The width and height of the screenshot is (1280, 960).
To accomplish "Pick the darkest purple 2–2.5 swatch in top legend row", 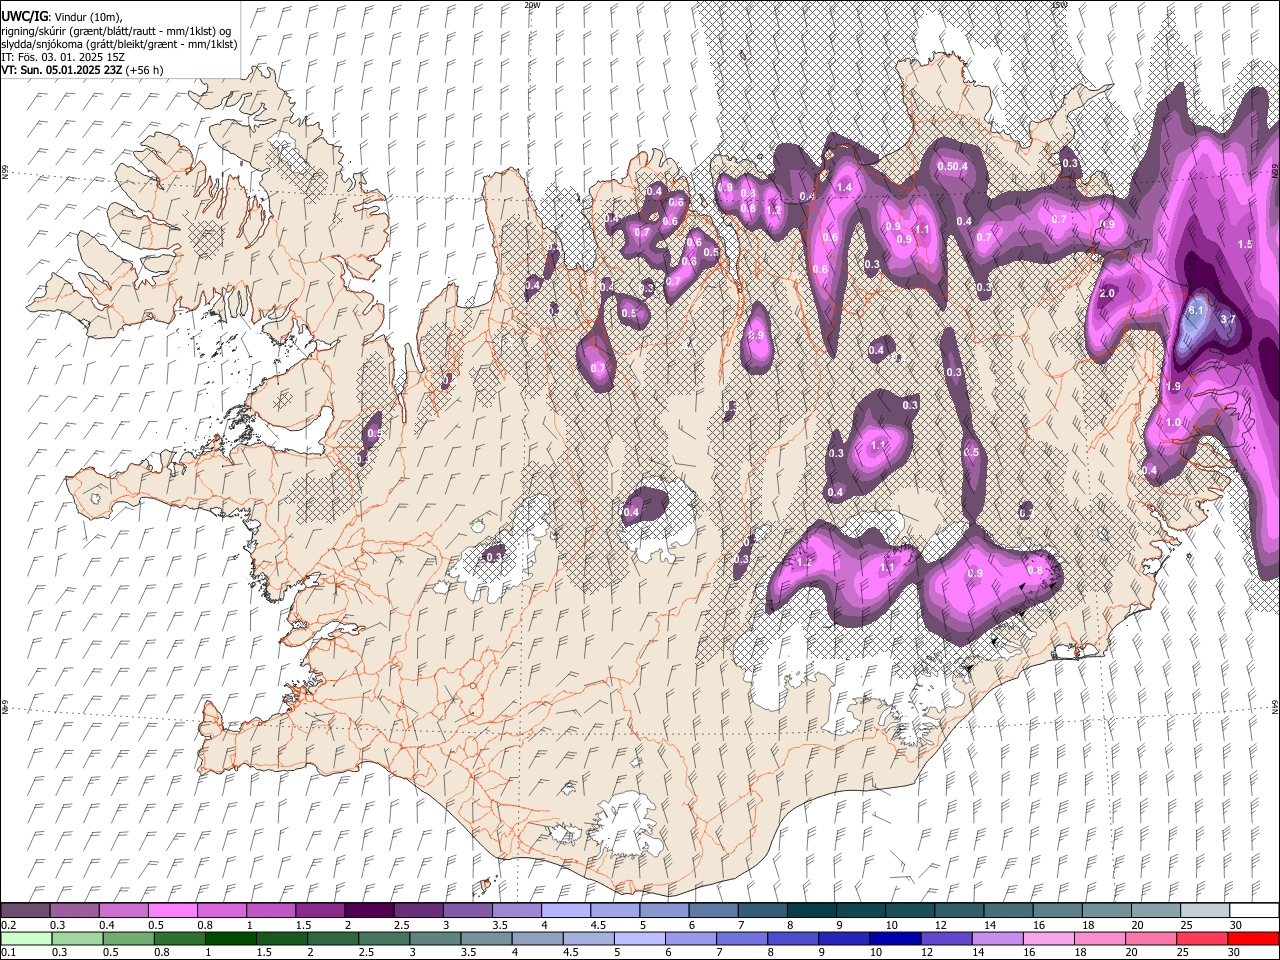I will click(368, 911).
